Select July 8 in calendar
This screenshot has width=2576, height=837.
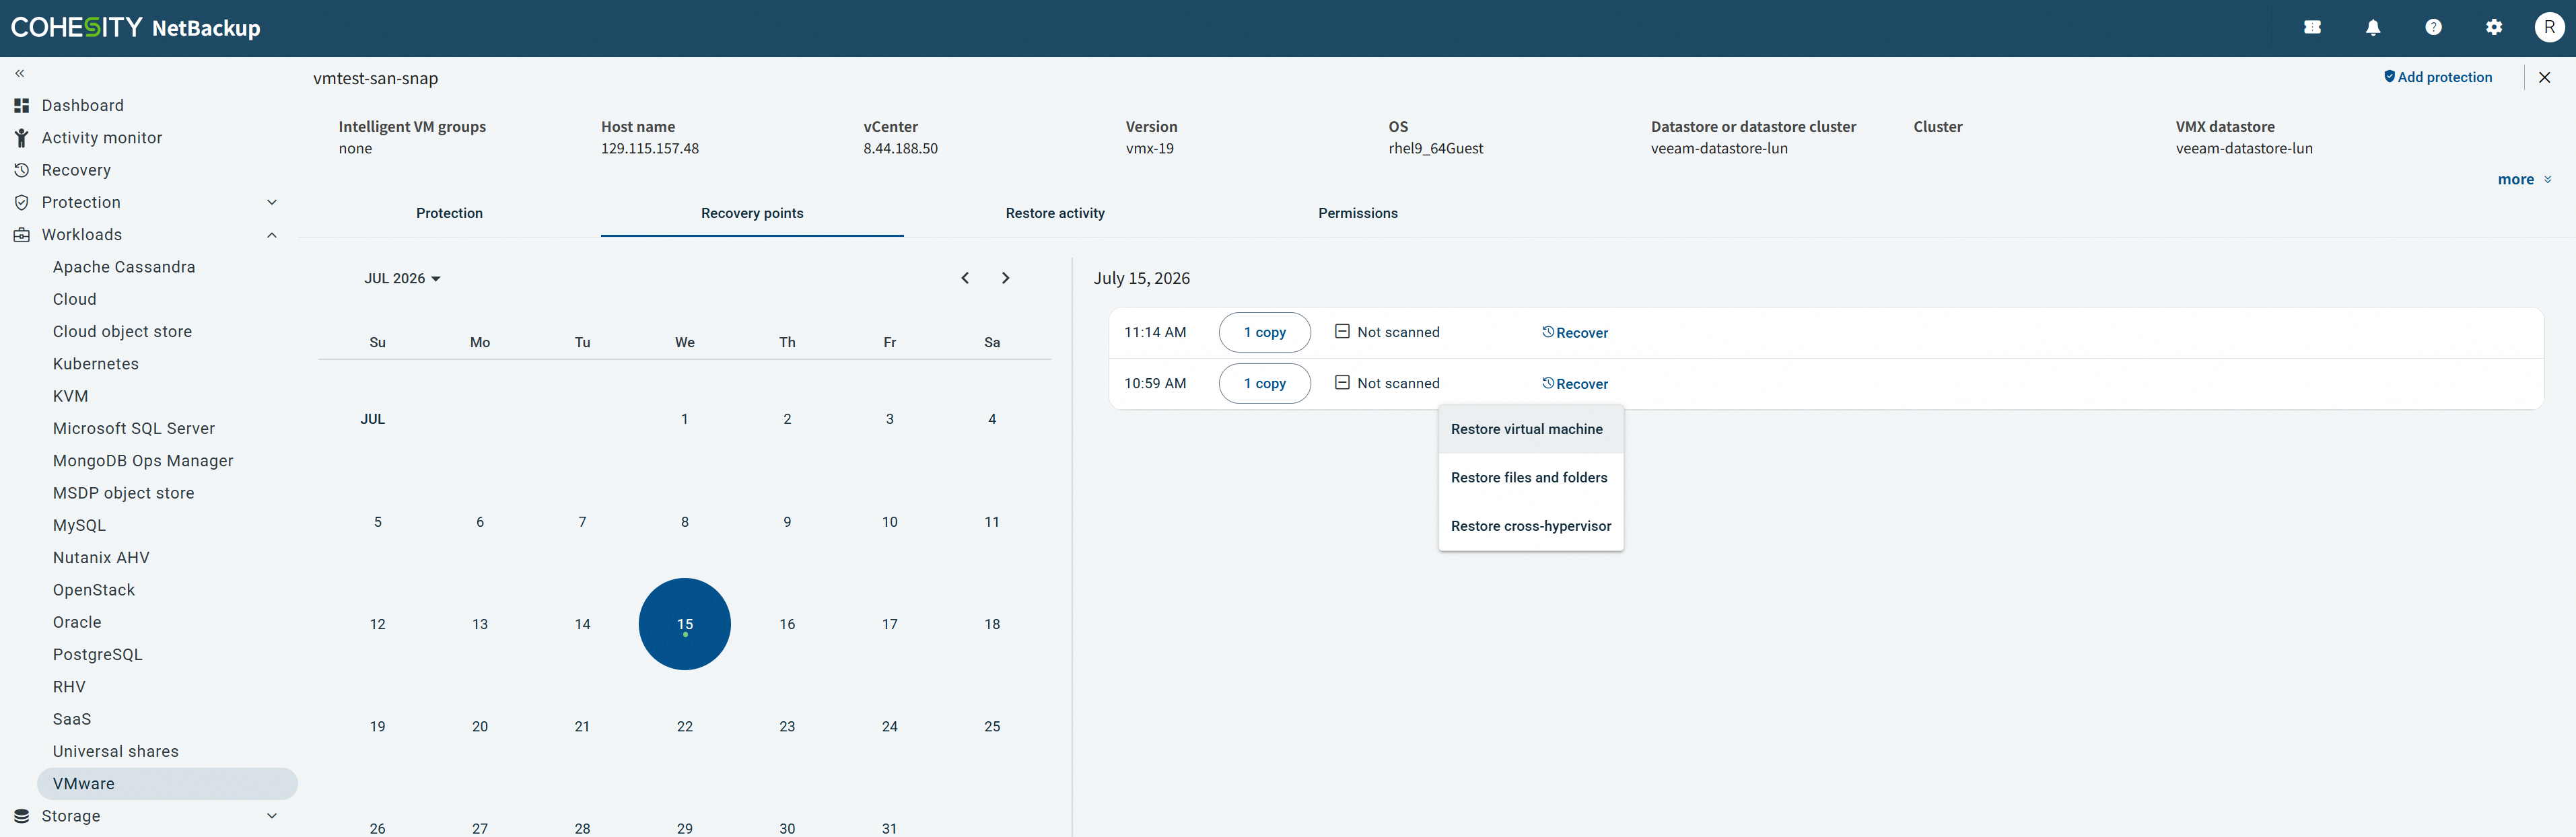point(685,522)
